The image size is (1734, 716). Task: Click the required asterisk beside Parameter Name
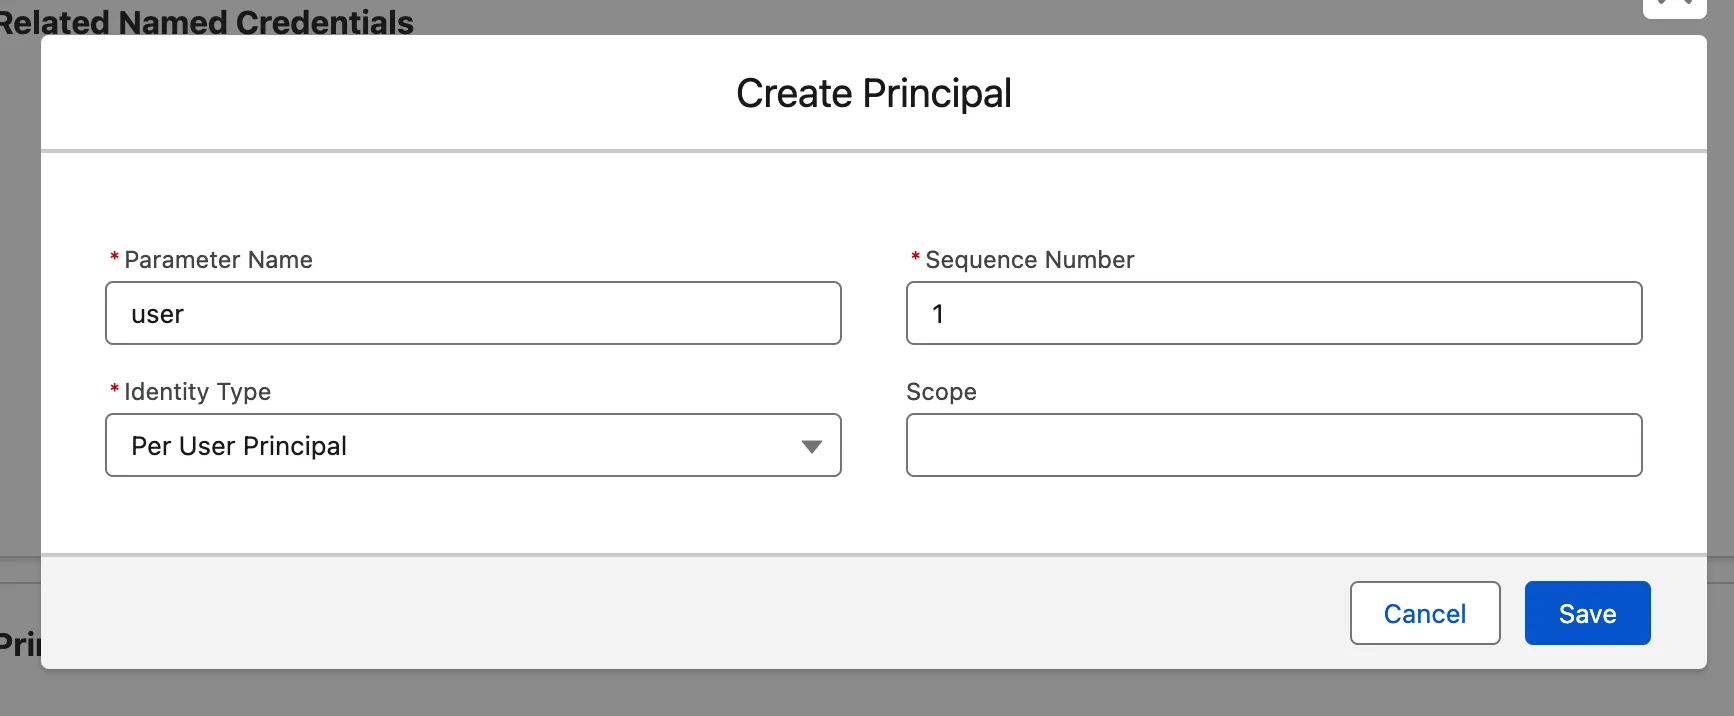coord(114,259)
